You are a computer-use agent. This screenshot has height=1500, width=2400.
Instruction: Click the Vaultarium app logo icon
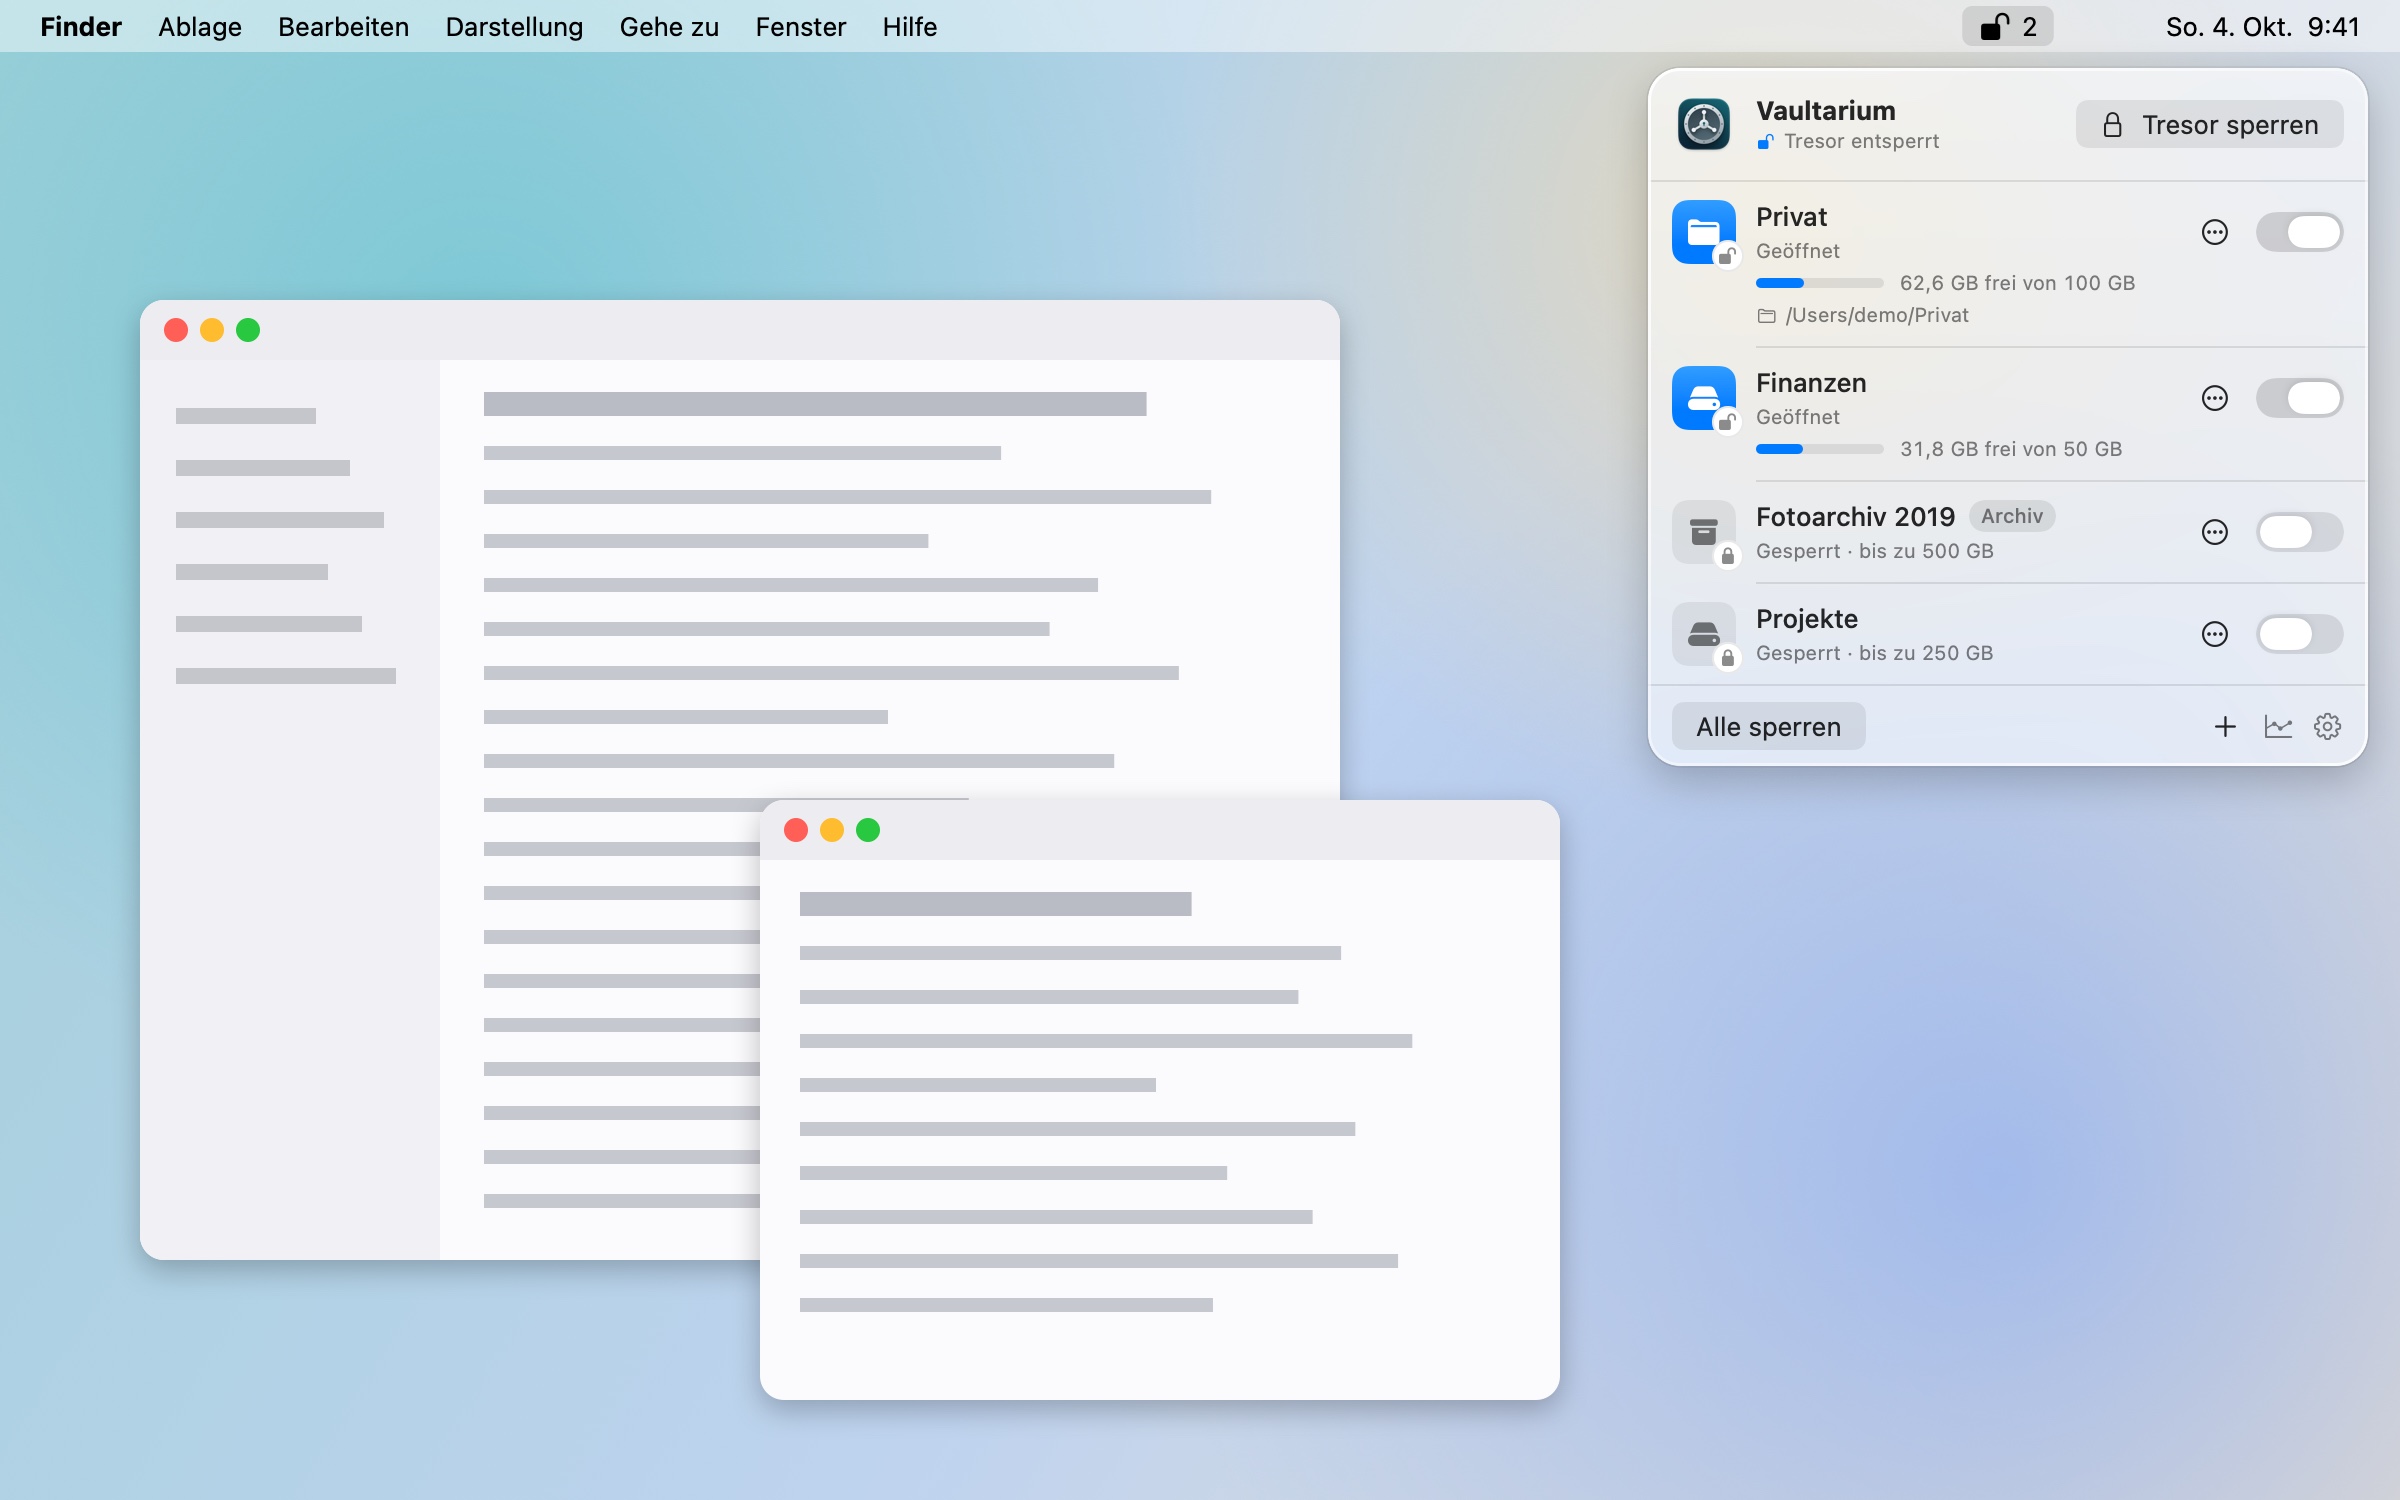pyautogui.click(x=1703, y=125)
